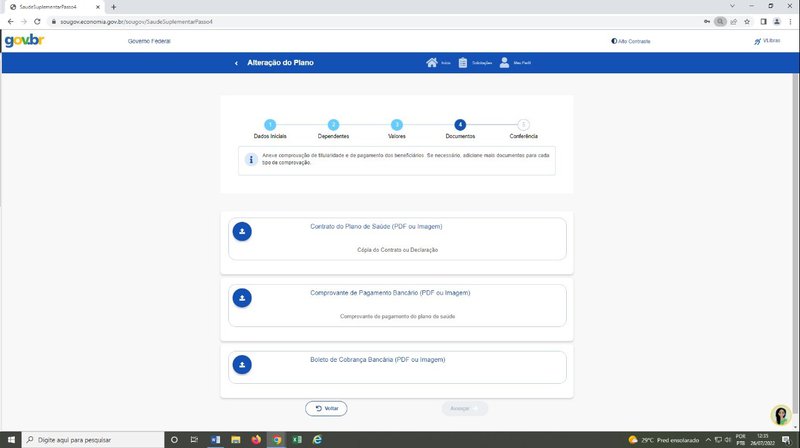Click Comprovante de Pagamento Bancário title
The width and height of the screenshot is (800, 448).
[390, 293]
